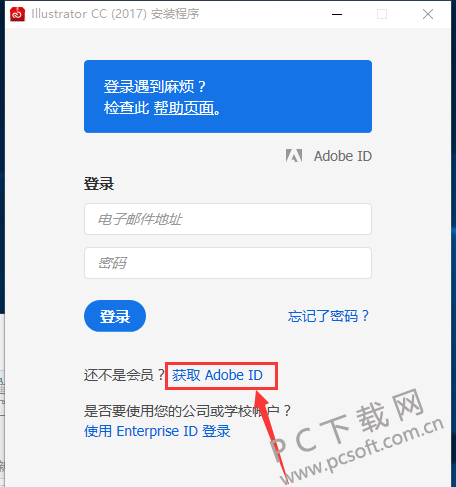Viewport: 456px width, 487px height.
Task: Select 使用 Enterprise ID 登录 link
Action: pyautogui.click(x=157, y=431)
